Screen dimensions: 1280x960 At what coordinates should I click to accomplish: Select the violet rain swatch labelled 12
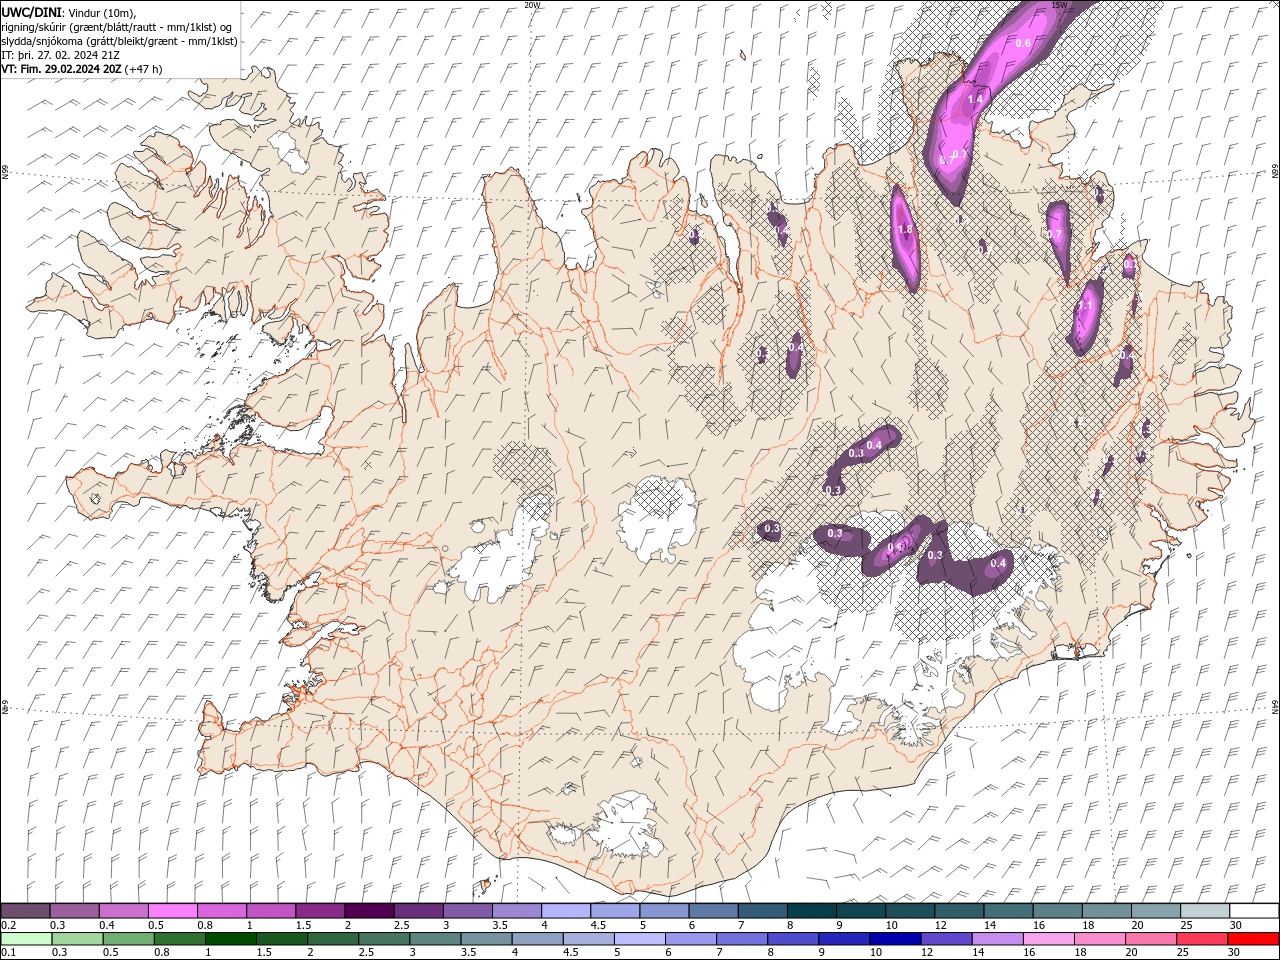click(946, 939)
